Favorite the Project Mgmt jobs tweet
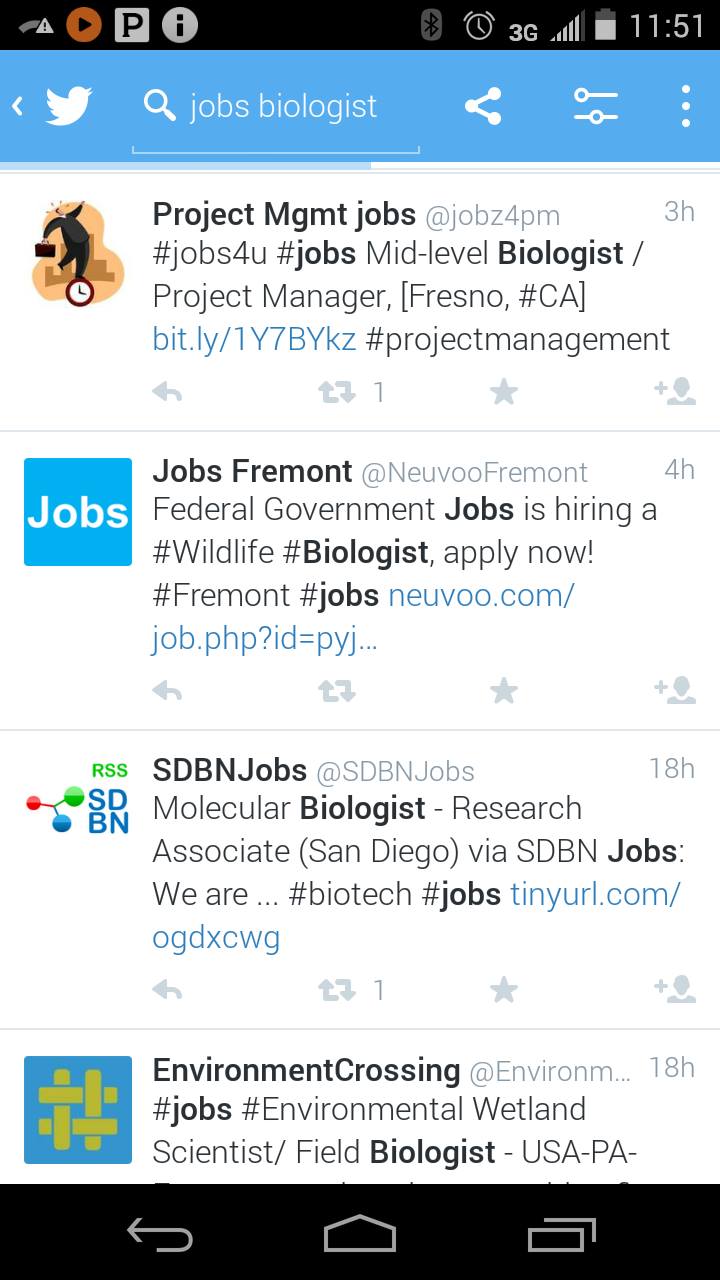720x1280 pixels. coord(504,392)
